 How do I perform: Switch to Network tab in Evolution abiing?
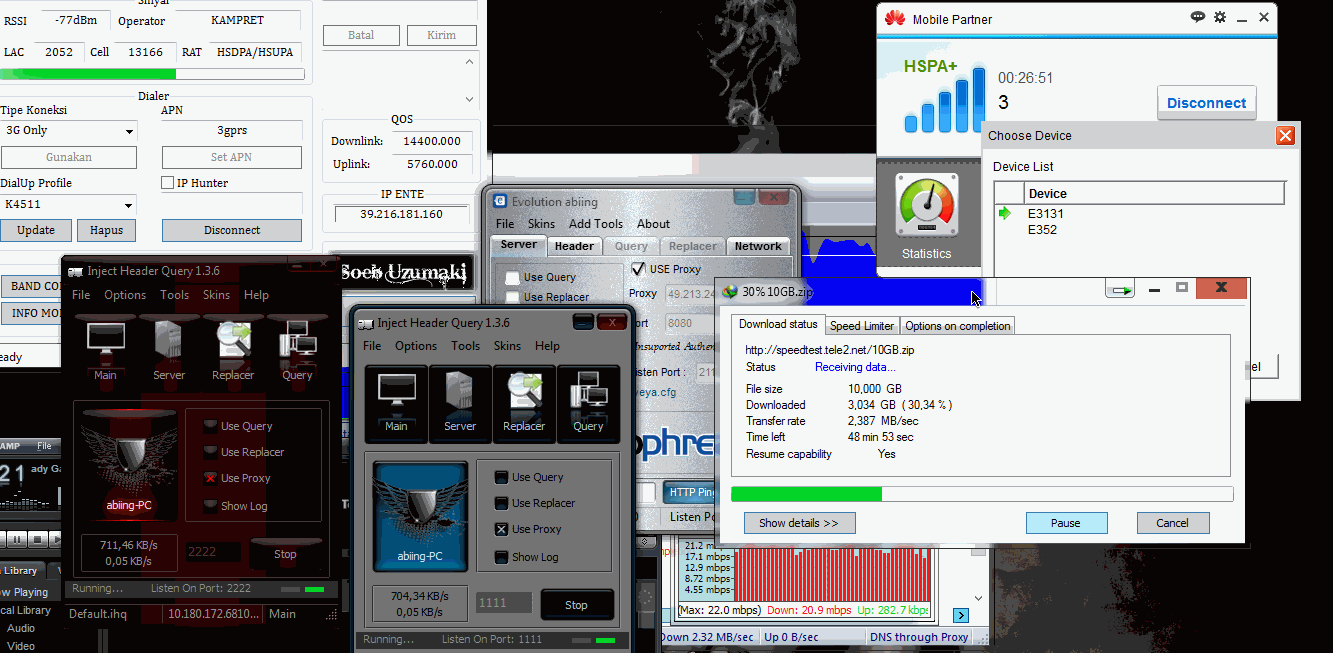click(758, 246)
